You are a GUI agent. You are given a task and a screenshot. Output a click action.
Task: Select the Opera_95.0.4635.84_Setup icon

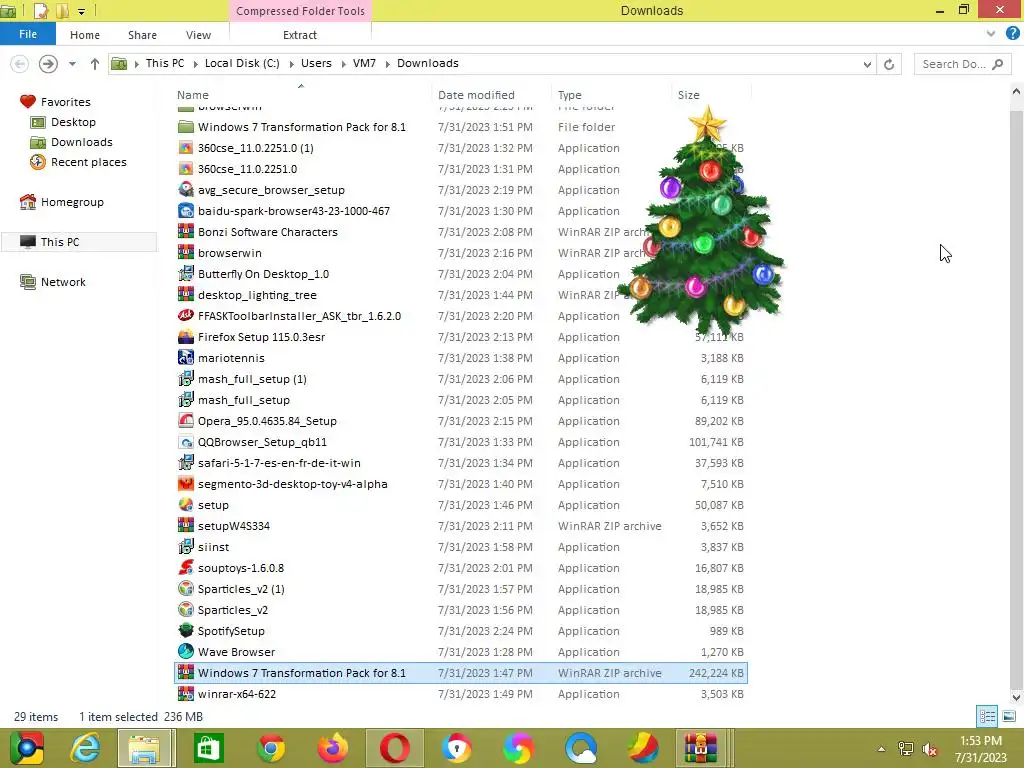coord(185,421)
